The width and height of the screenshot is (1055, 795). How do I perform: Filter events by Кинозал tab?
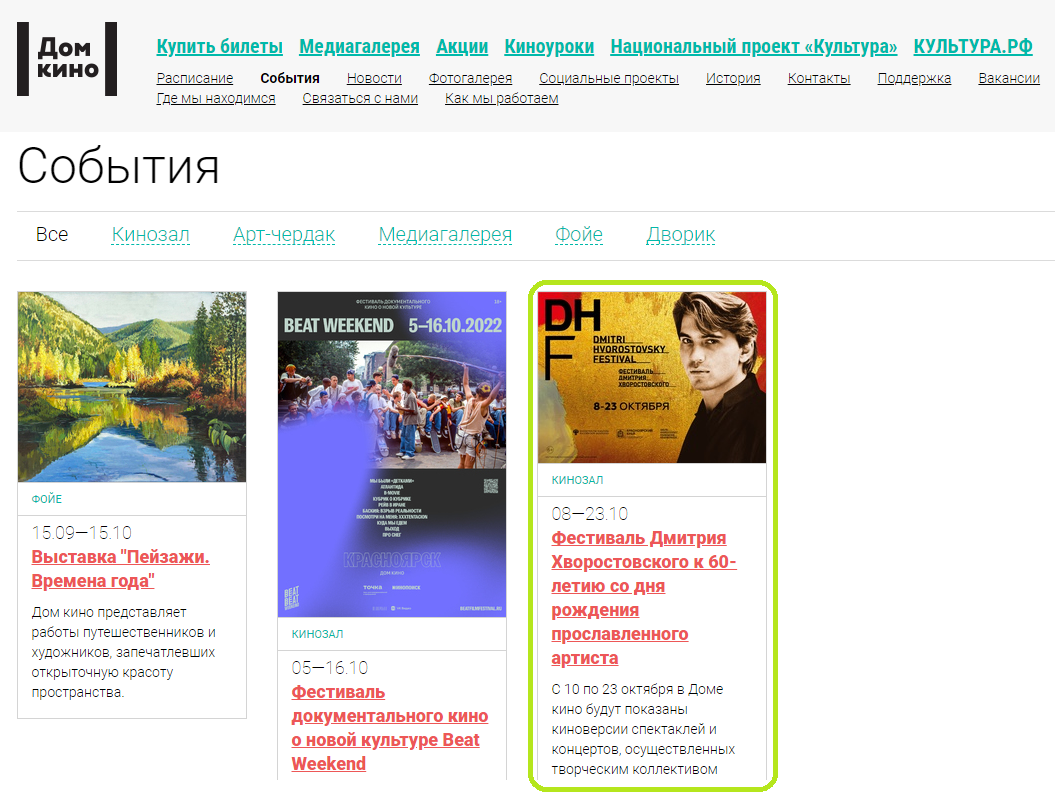pyautogui.click(x=150, y=235)
